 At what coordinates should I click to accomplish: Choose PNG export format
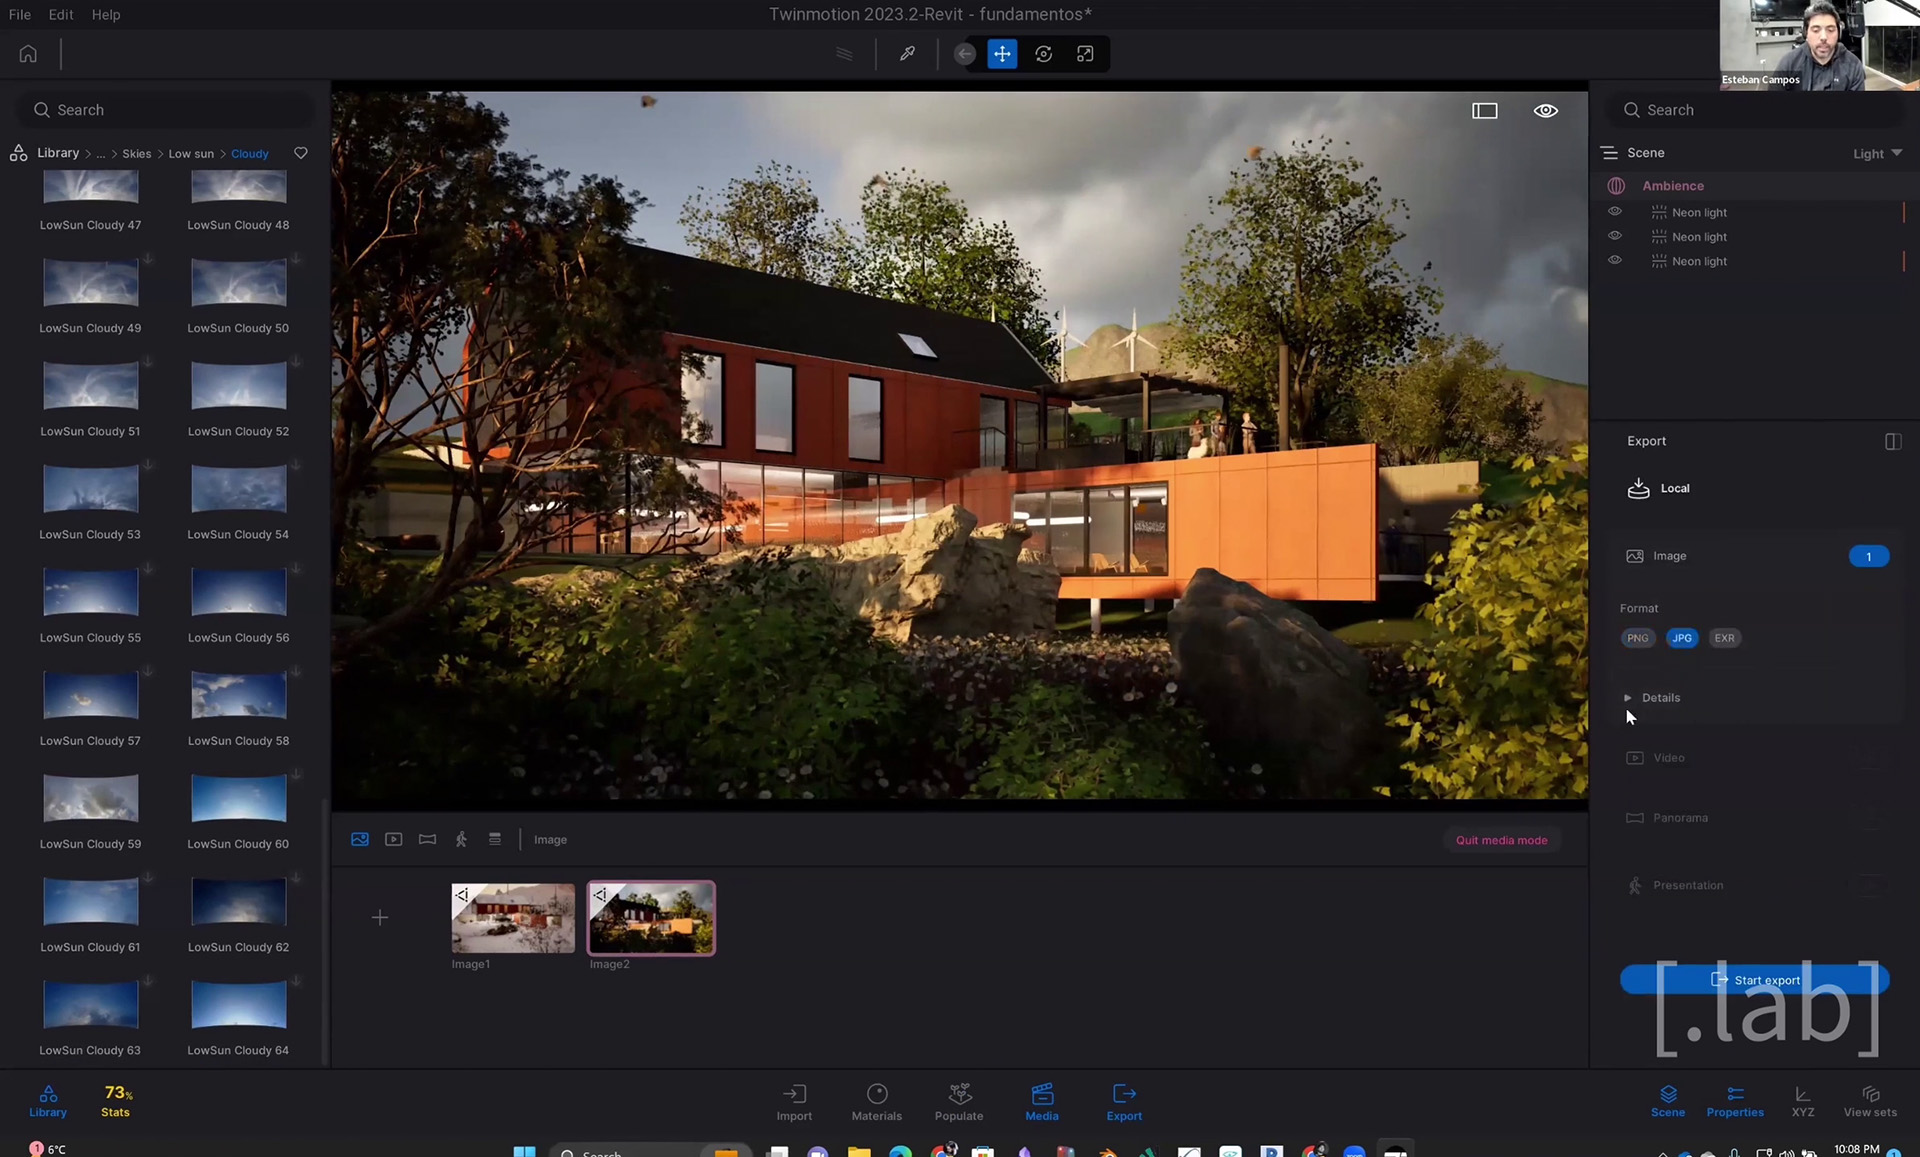coord(1637,638)
